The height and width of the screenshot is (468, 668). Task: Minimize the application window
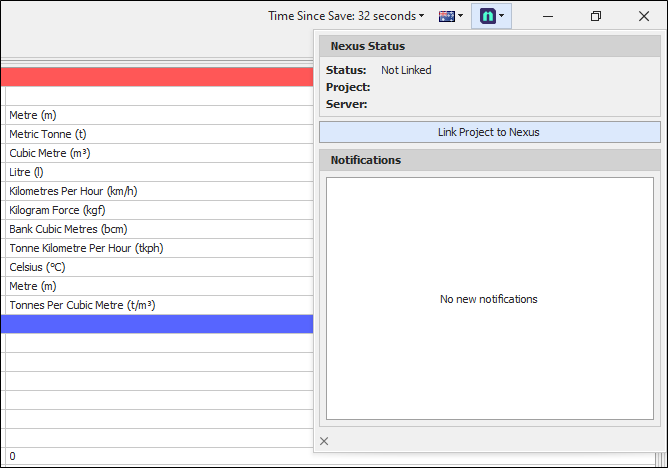click(x=549, y=16)
